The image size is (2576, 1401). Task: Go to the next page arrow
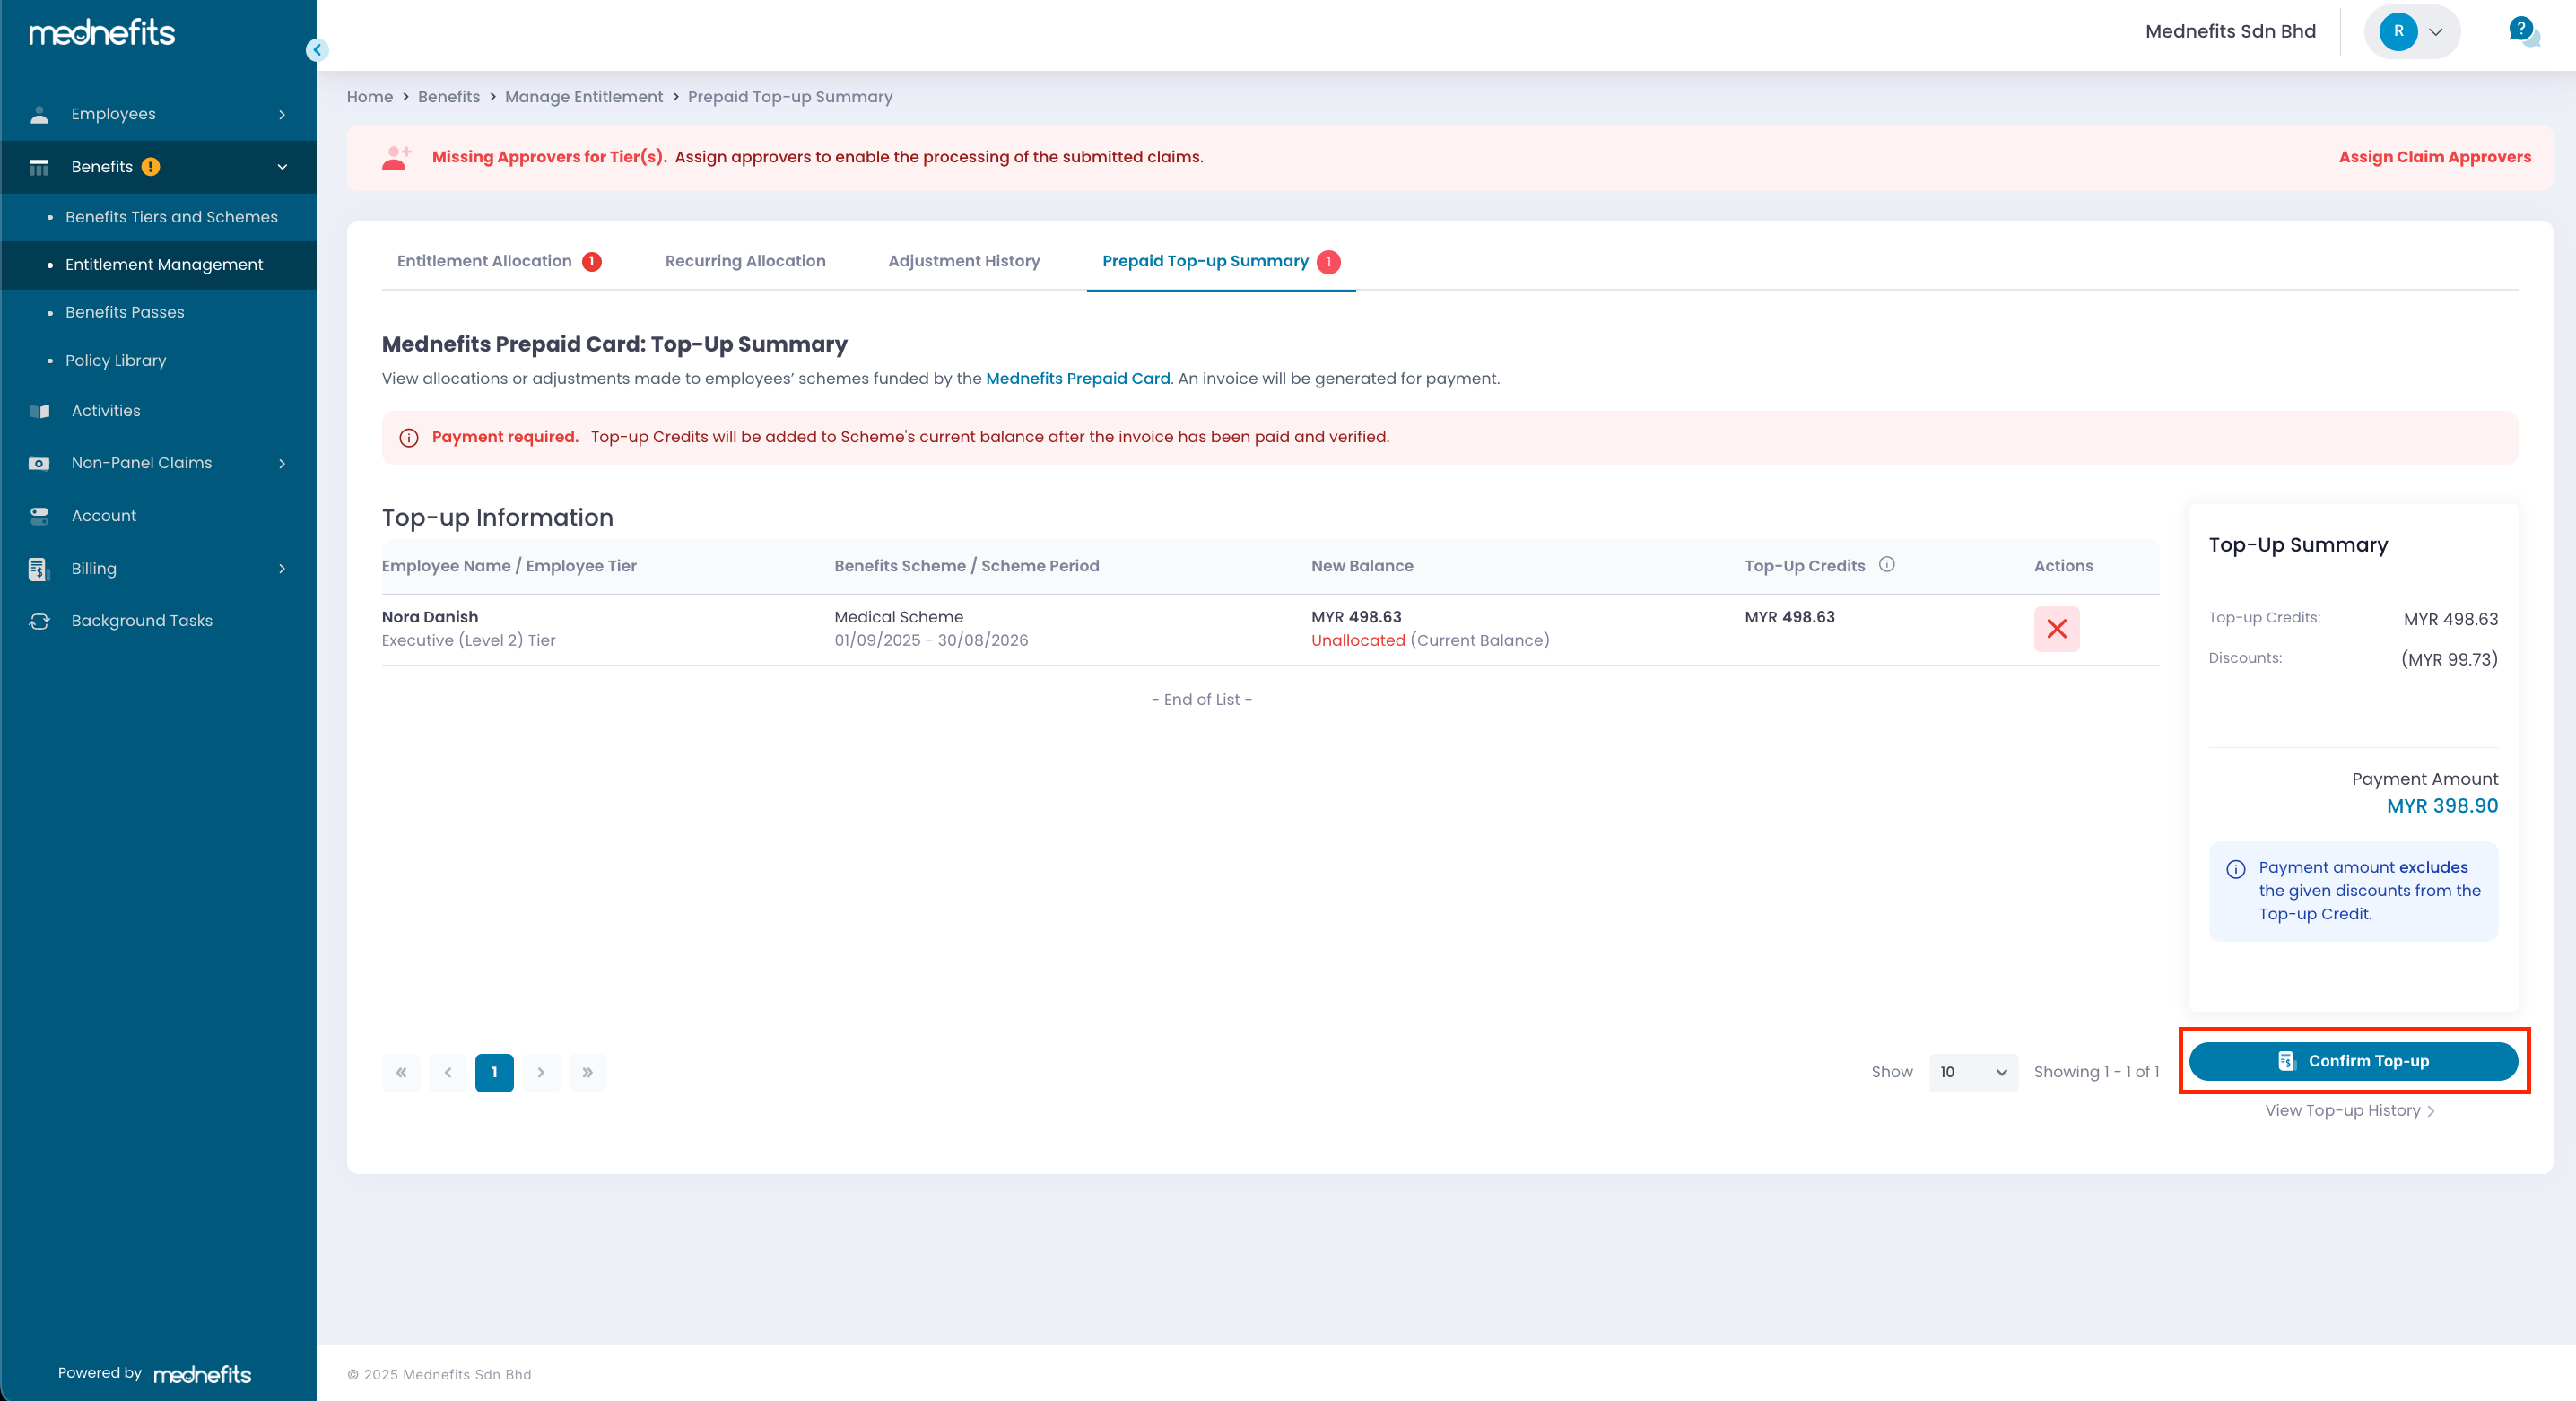pos(541,1073)
